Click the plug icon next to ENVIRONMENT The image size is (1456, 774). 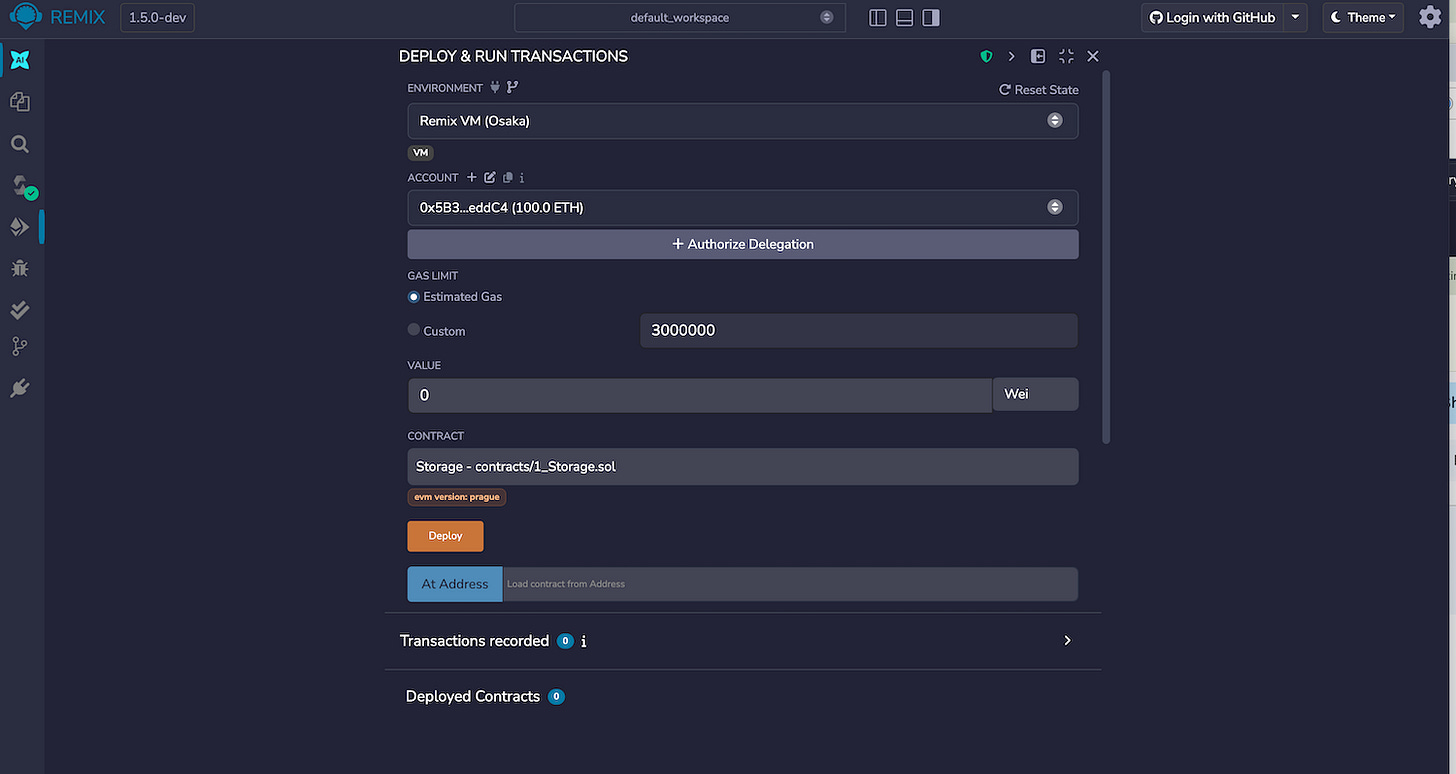495,88
